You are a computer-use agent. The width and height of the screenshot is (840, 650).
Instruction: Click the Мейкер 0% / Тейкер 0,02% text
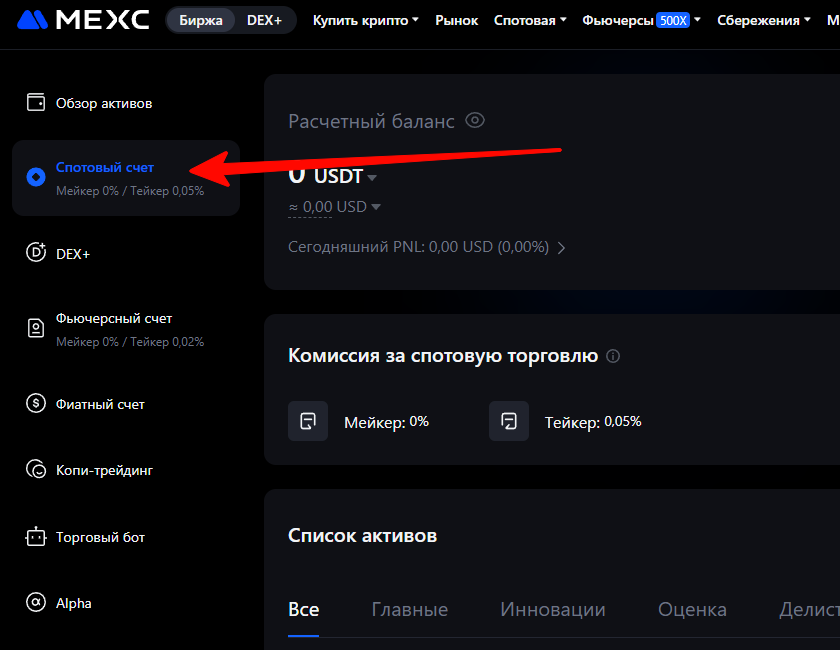pos(130,342)
